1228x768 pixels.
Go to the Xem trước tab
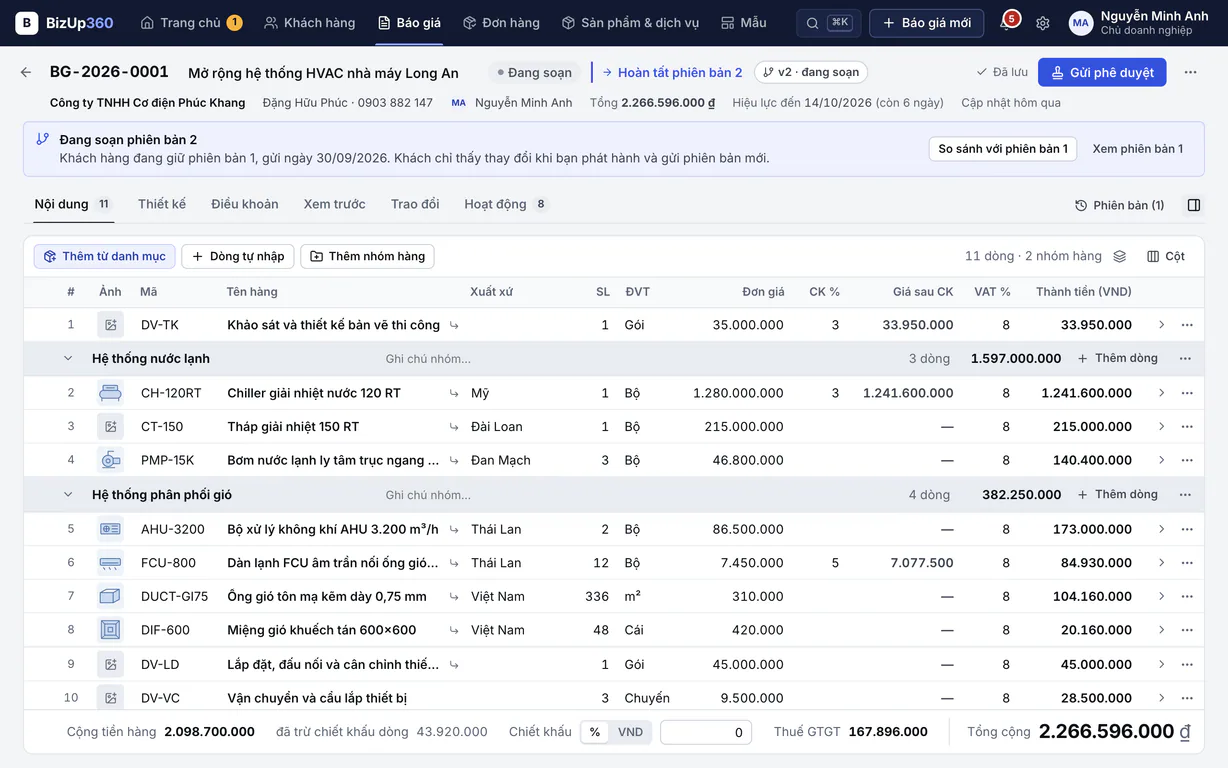[x=335, y=204]
